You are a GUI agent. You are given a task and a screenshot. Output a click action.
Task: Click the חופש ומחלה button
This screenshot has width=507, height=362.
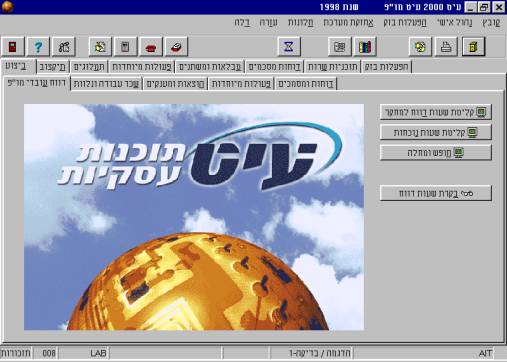click(435, 153)
